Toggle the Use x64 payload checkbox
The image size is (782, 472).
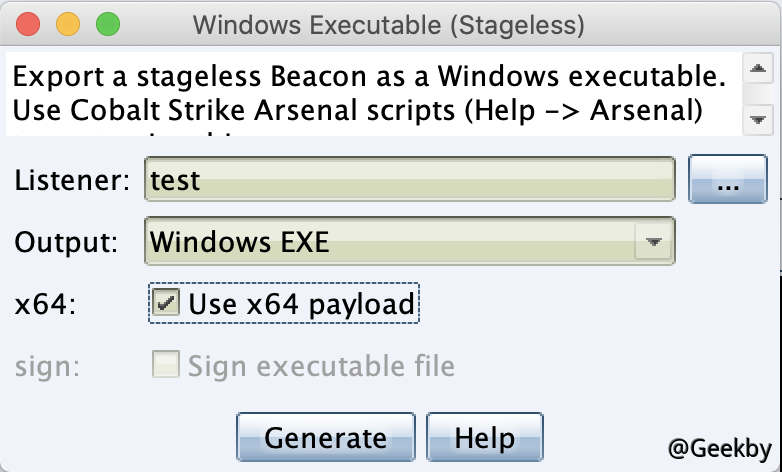tap(169, 304)
